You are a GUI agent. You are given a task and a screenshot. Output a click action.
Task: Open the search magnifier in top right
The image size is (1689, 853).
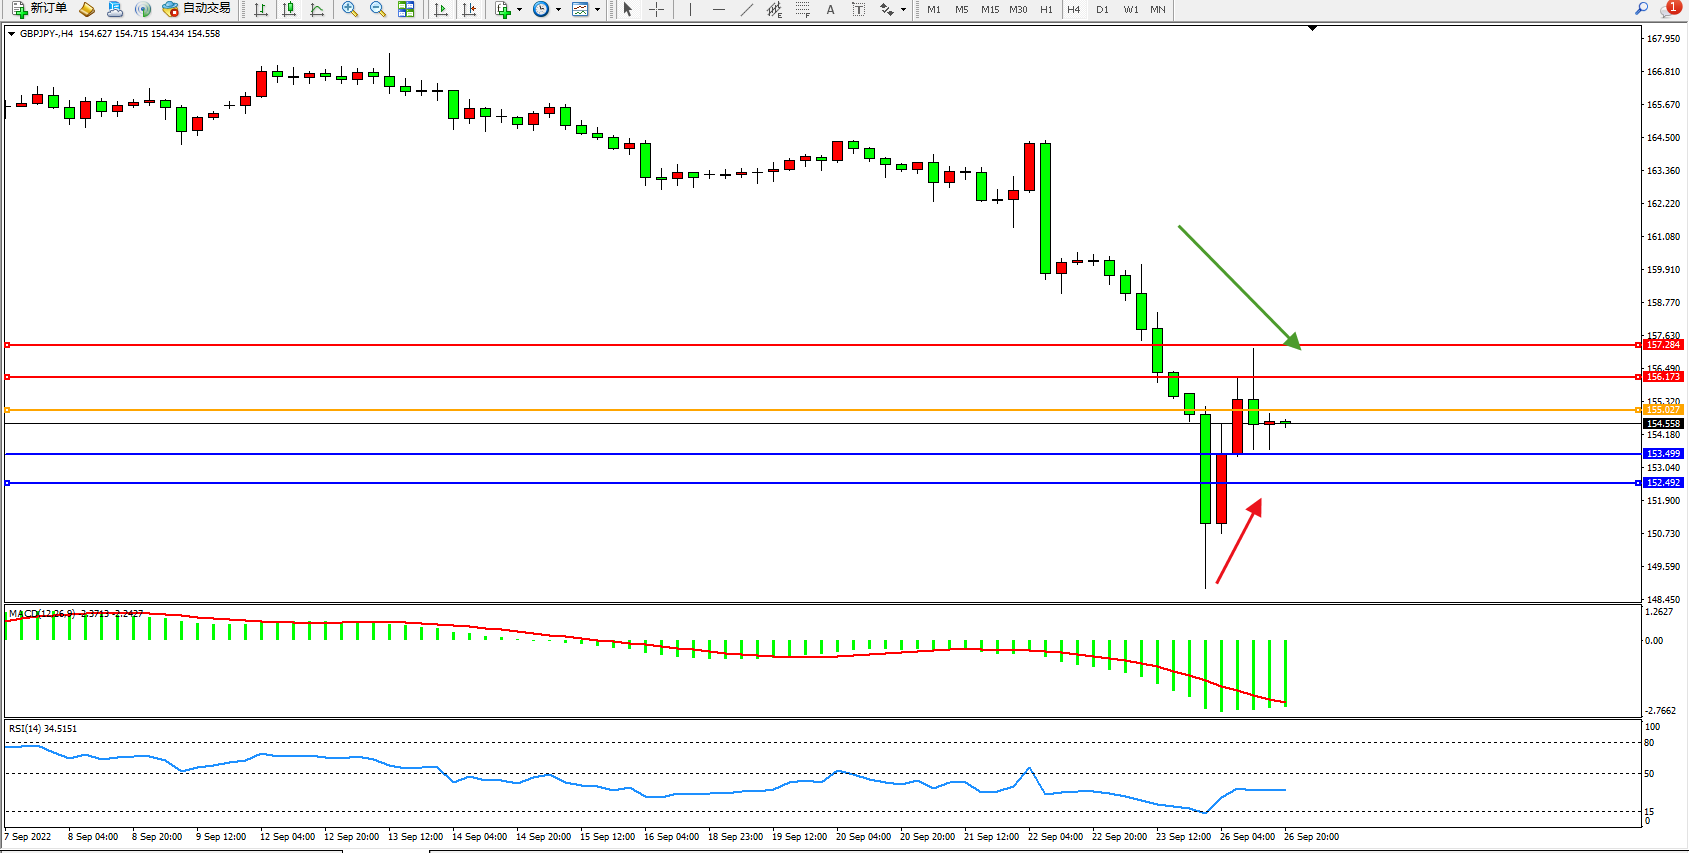[1641, 9]
